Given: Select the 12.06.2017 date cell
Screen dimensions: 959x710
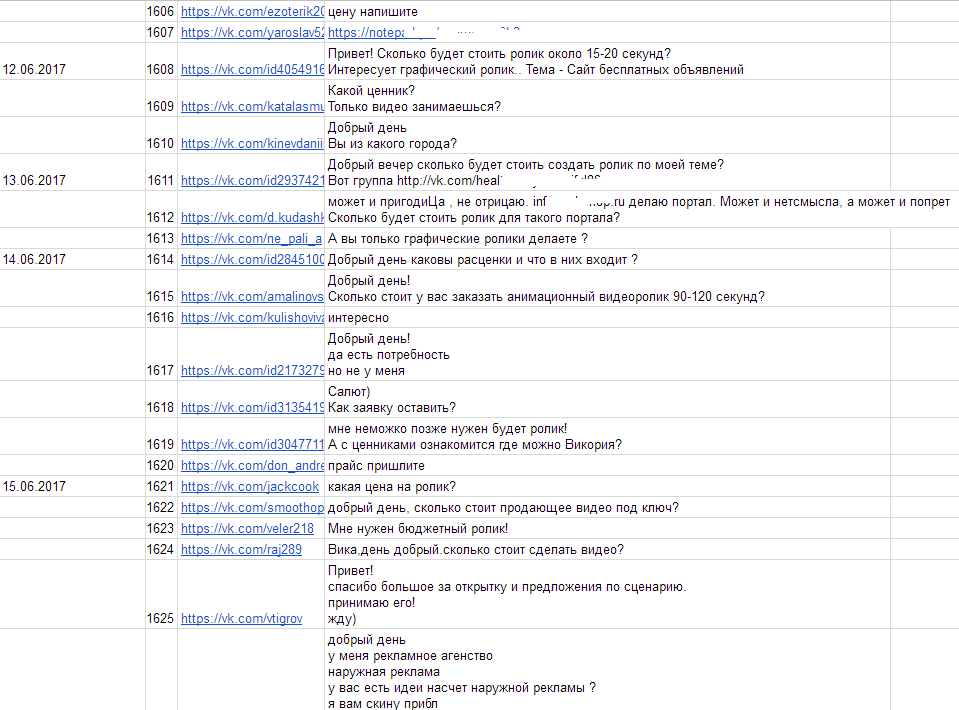Looking at the screenshot, I should [x=72, y=70].
